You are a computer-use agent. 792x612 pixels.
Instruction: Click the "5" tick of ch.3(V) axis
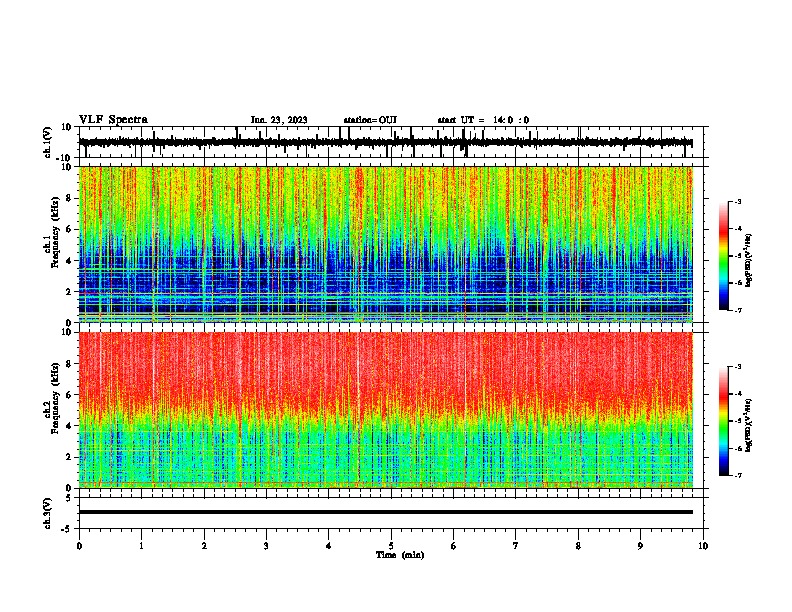coord(69,497)
